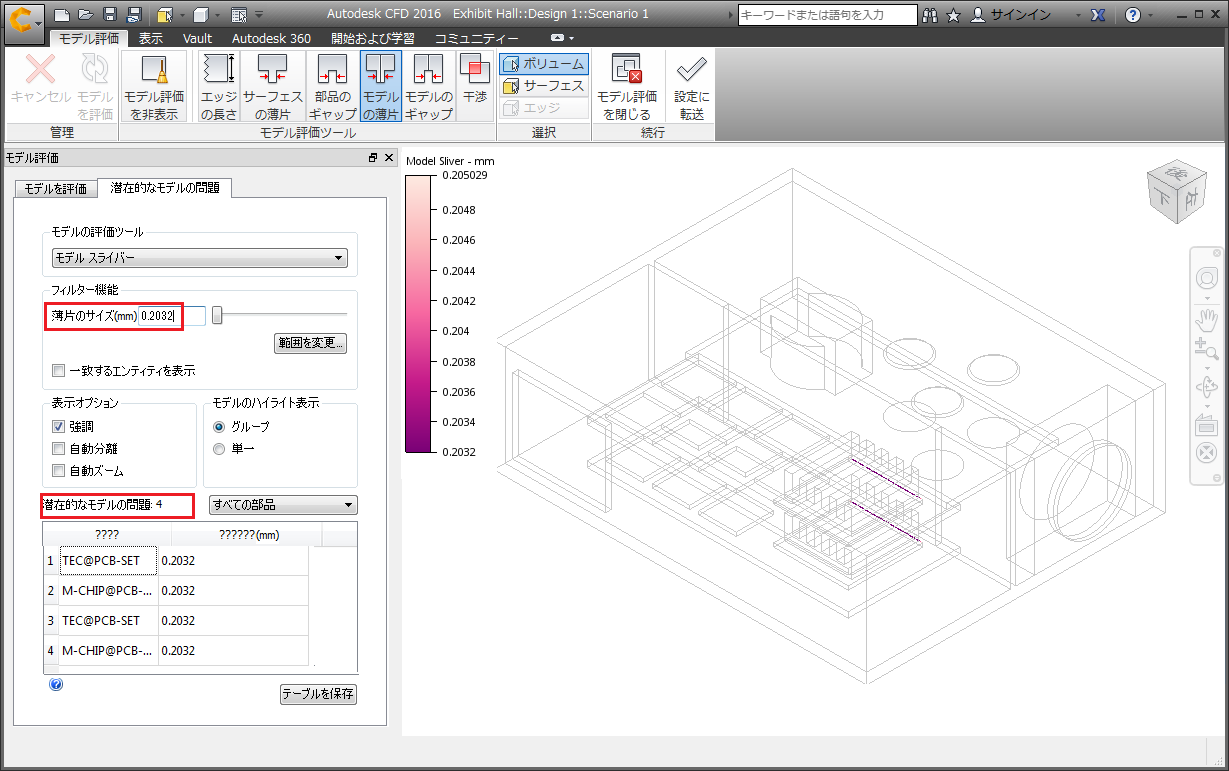
Task: Click the orbit navigation icon
Action: point(1206,386)
